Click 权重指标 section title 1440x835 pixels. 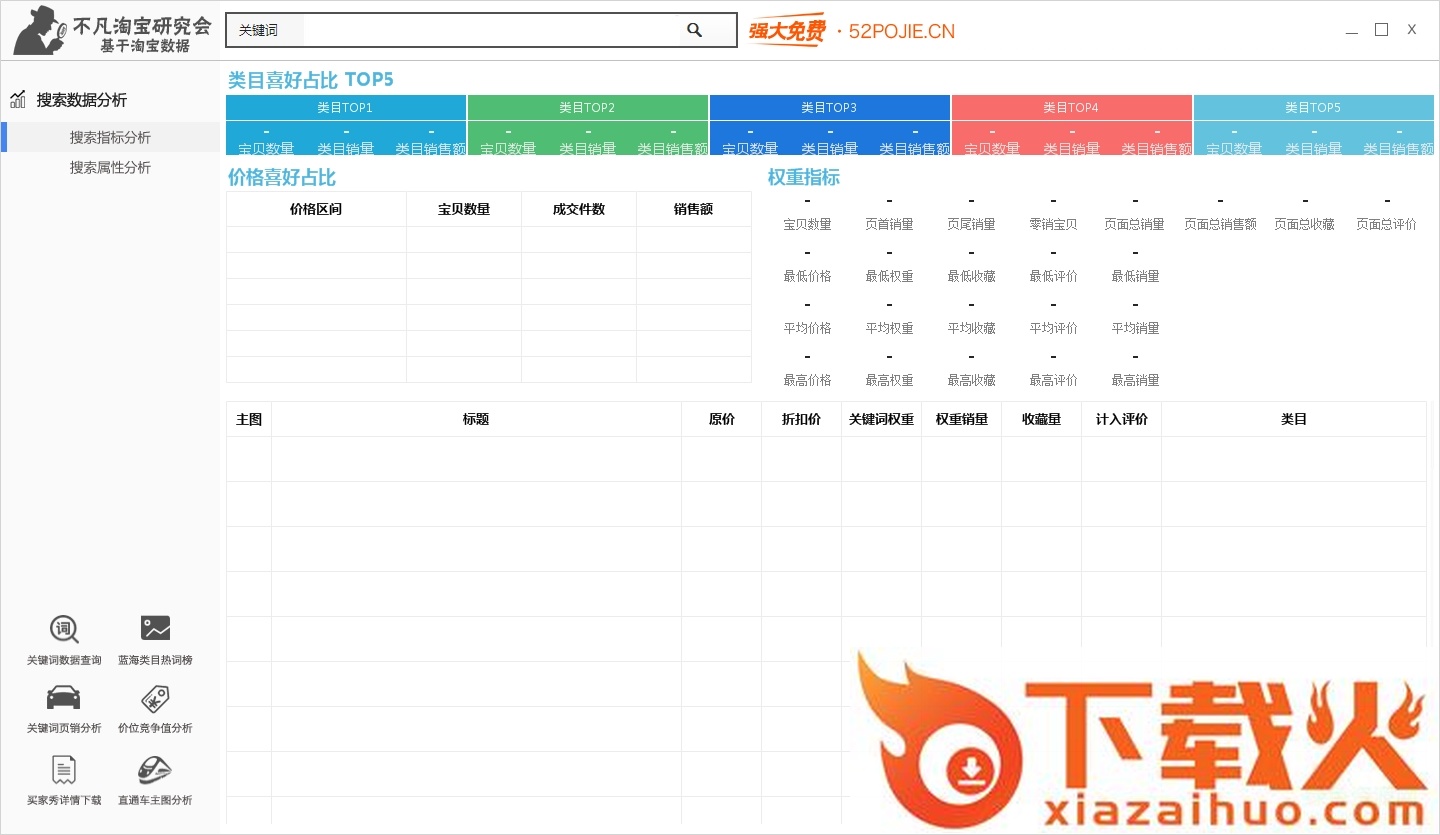803,178
